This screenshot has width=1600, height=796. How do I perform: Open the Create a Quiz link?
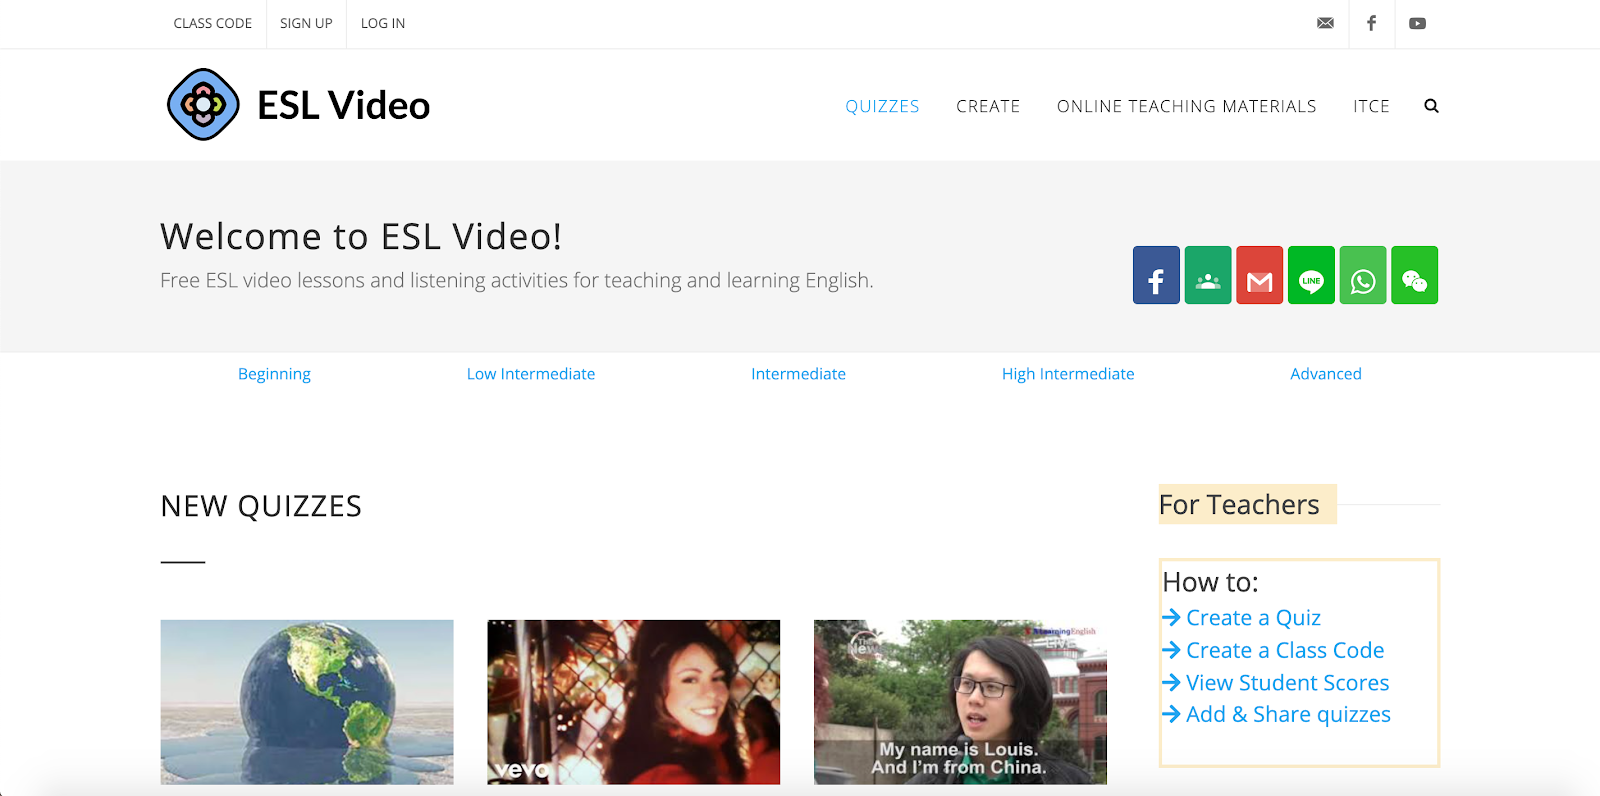(x=1253, y=618)
